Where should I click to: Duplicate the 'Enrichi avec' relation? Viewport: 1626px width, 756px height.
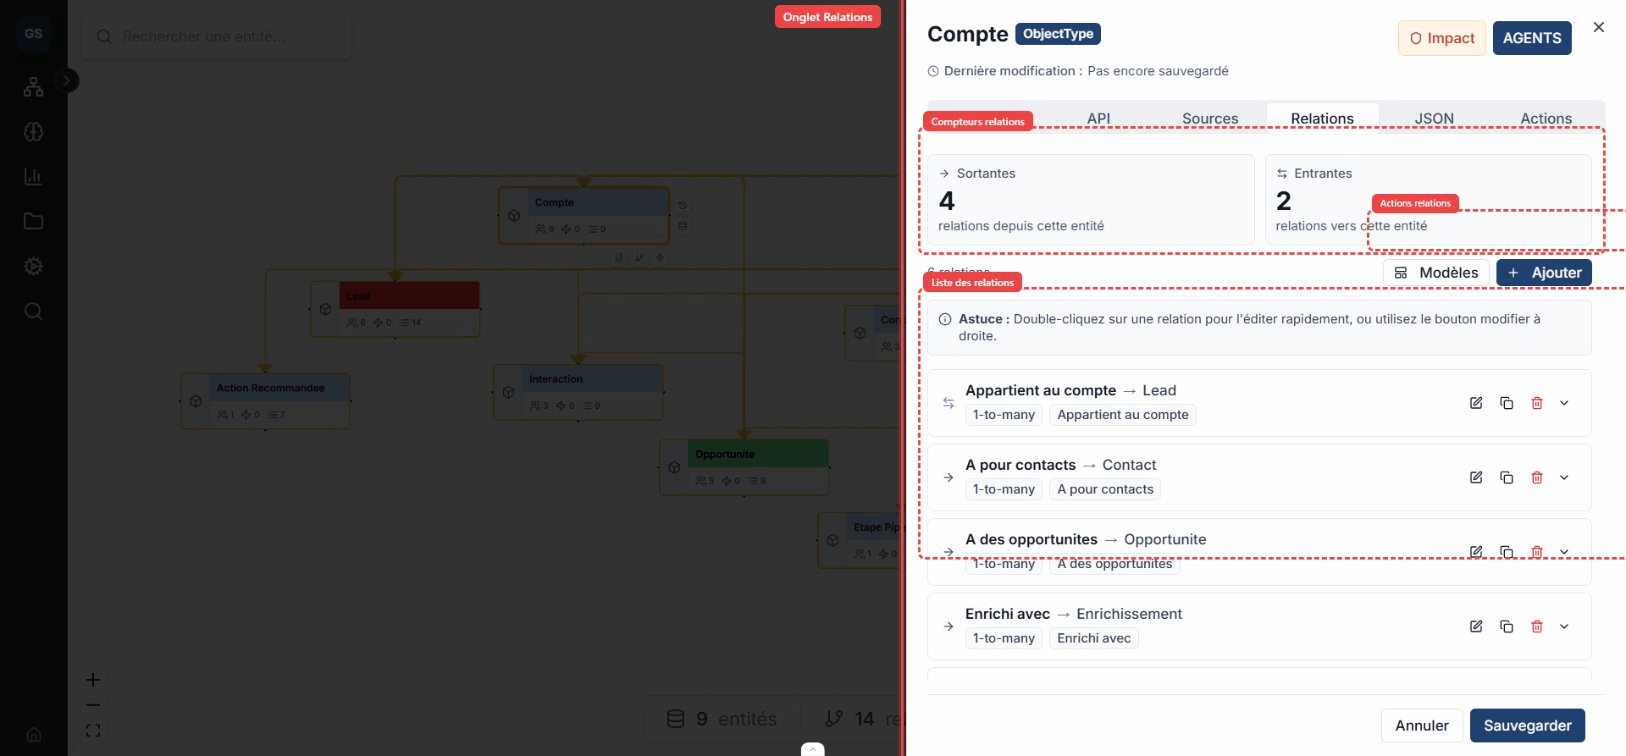pyautogui.click(x=1506, y=627)
